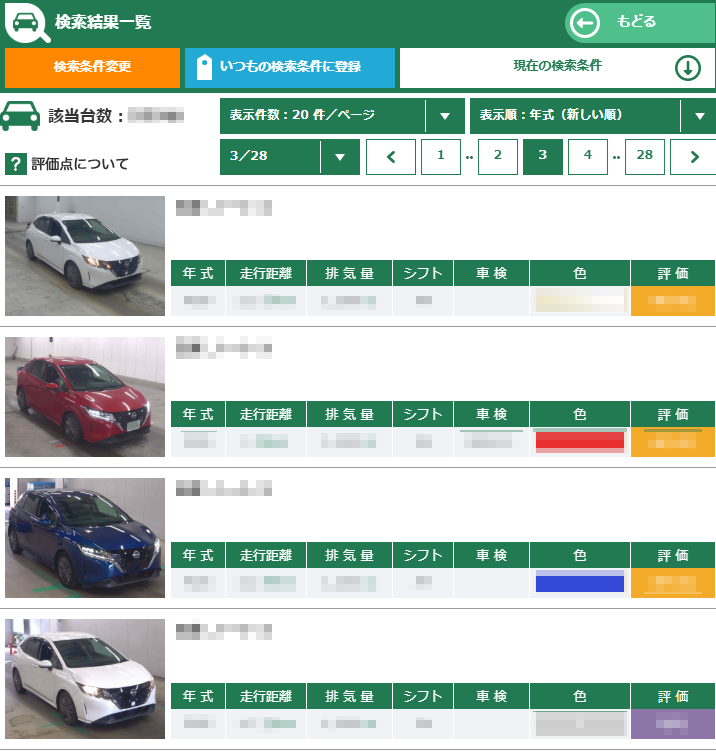
Task: Go to previous page with left chevron
Action: point(391,157)
